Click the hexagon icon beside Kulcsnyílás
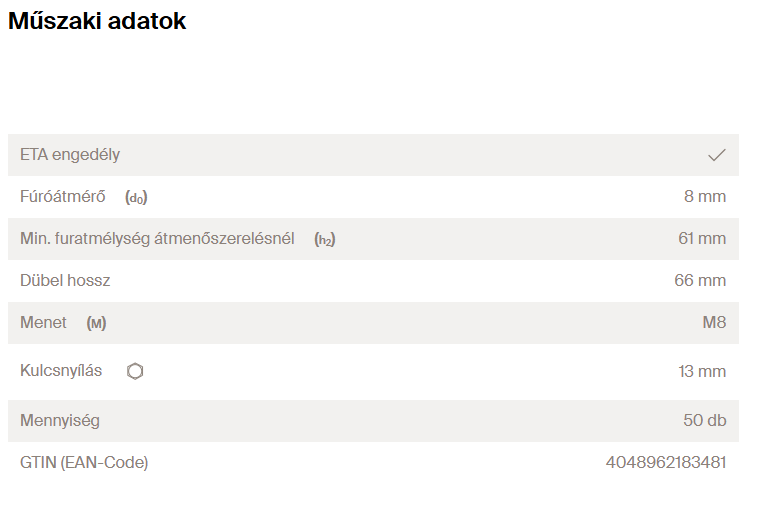This screenshot has height=531, width=775. [135, 371]
